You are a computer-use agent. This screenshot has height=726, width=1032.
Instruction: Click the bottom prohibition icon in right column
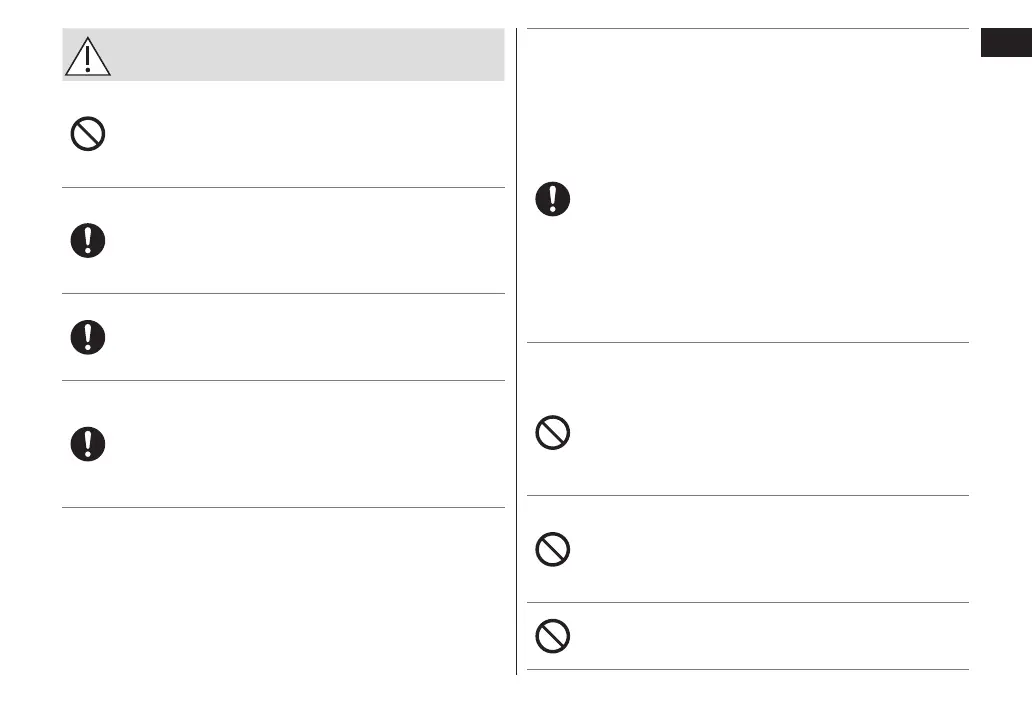[552, 636]
